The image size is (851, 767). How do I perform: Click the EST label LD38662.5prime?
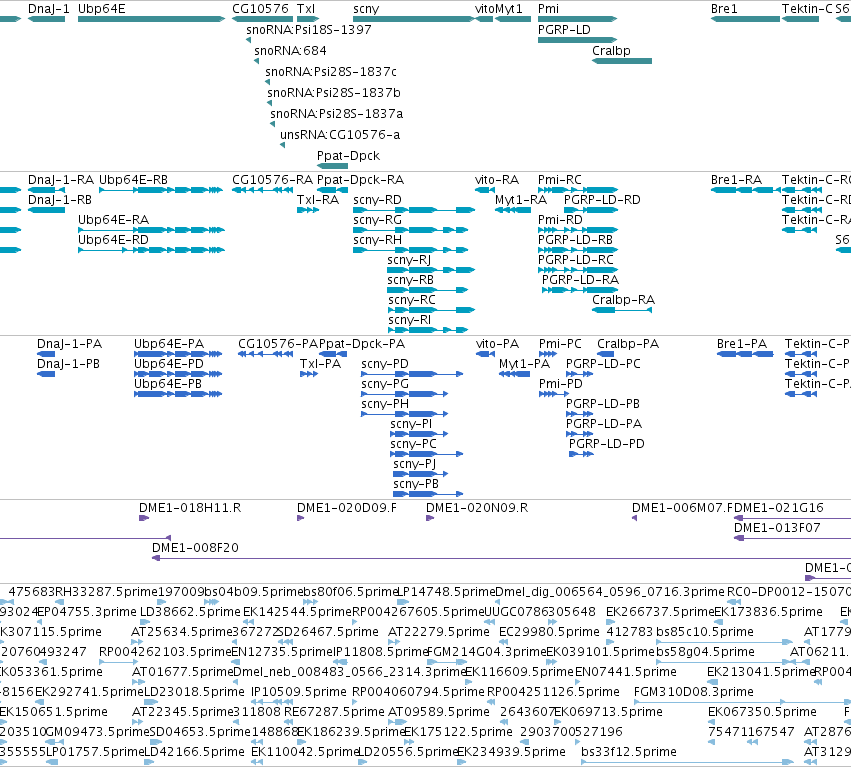[x=190, y=612]
